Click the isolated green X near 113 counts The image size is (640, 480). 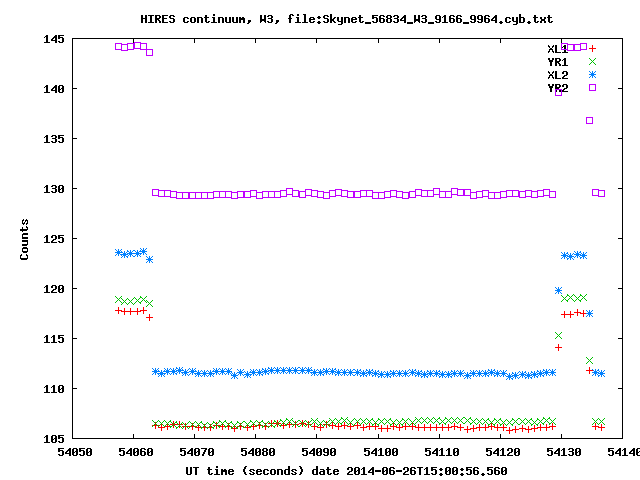[589, 360]
